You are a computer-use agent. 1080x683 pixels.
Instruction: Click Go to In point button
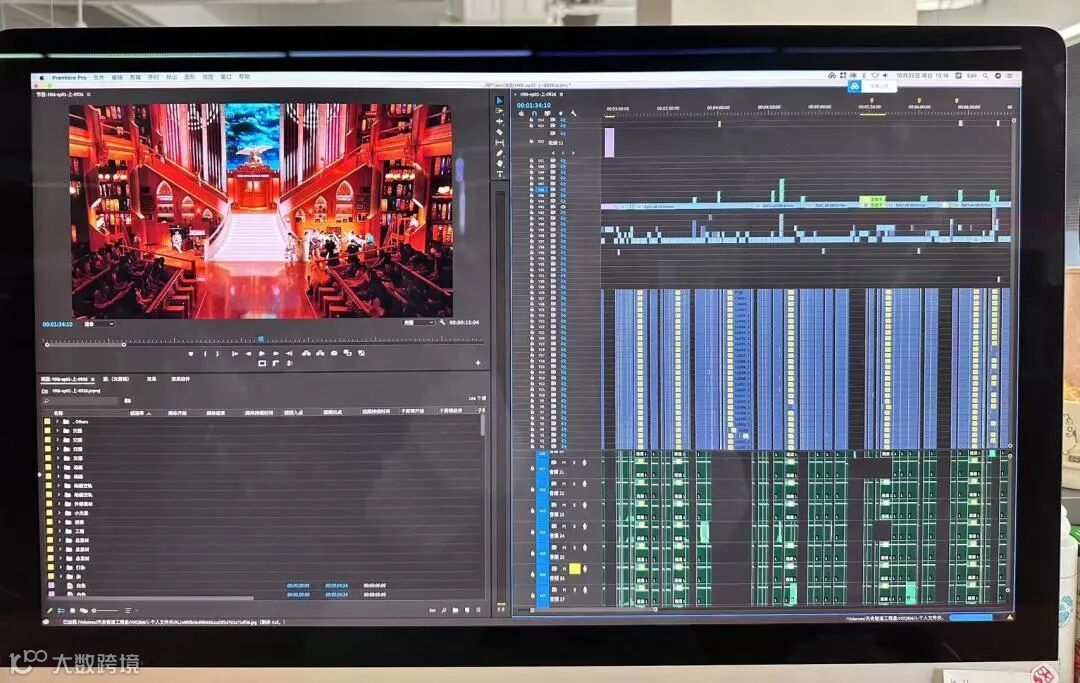click(x=235, y=353)
